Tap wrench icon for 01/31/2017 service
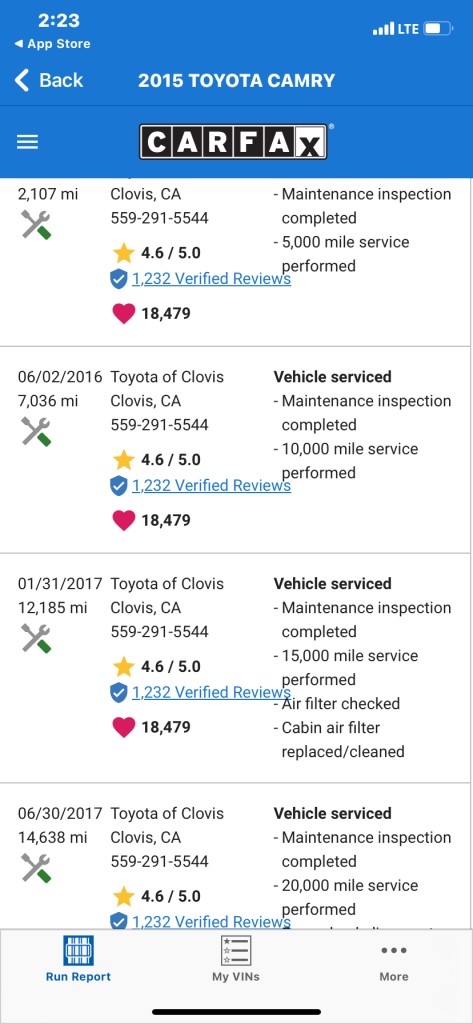The height and width of the screenshot is (1024, 473). pos(36,639)
